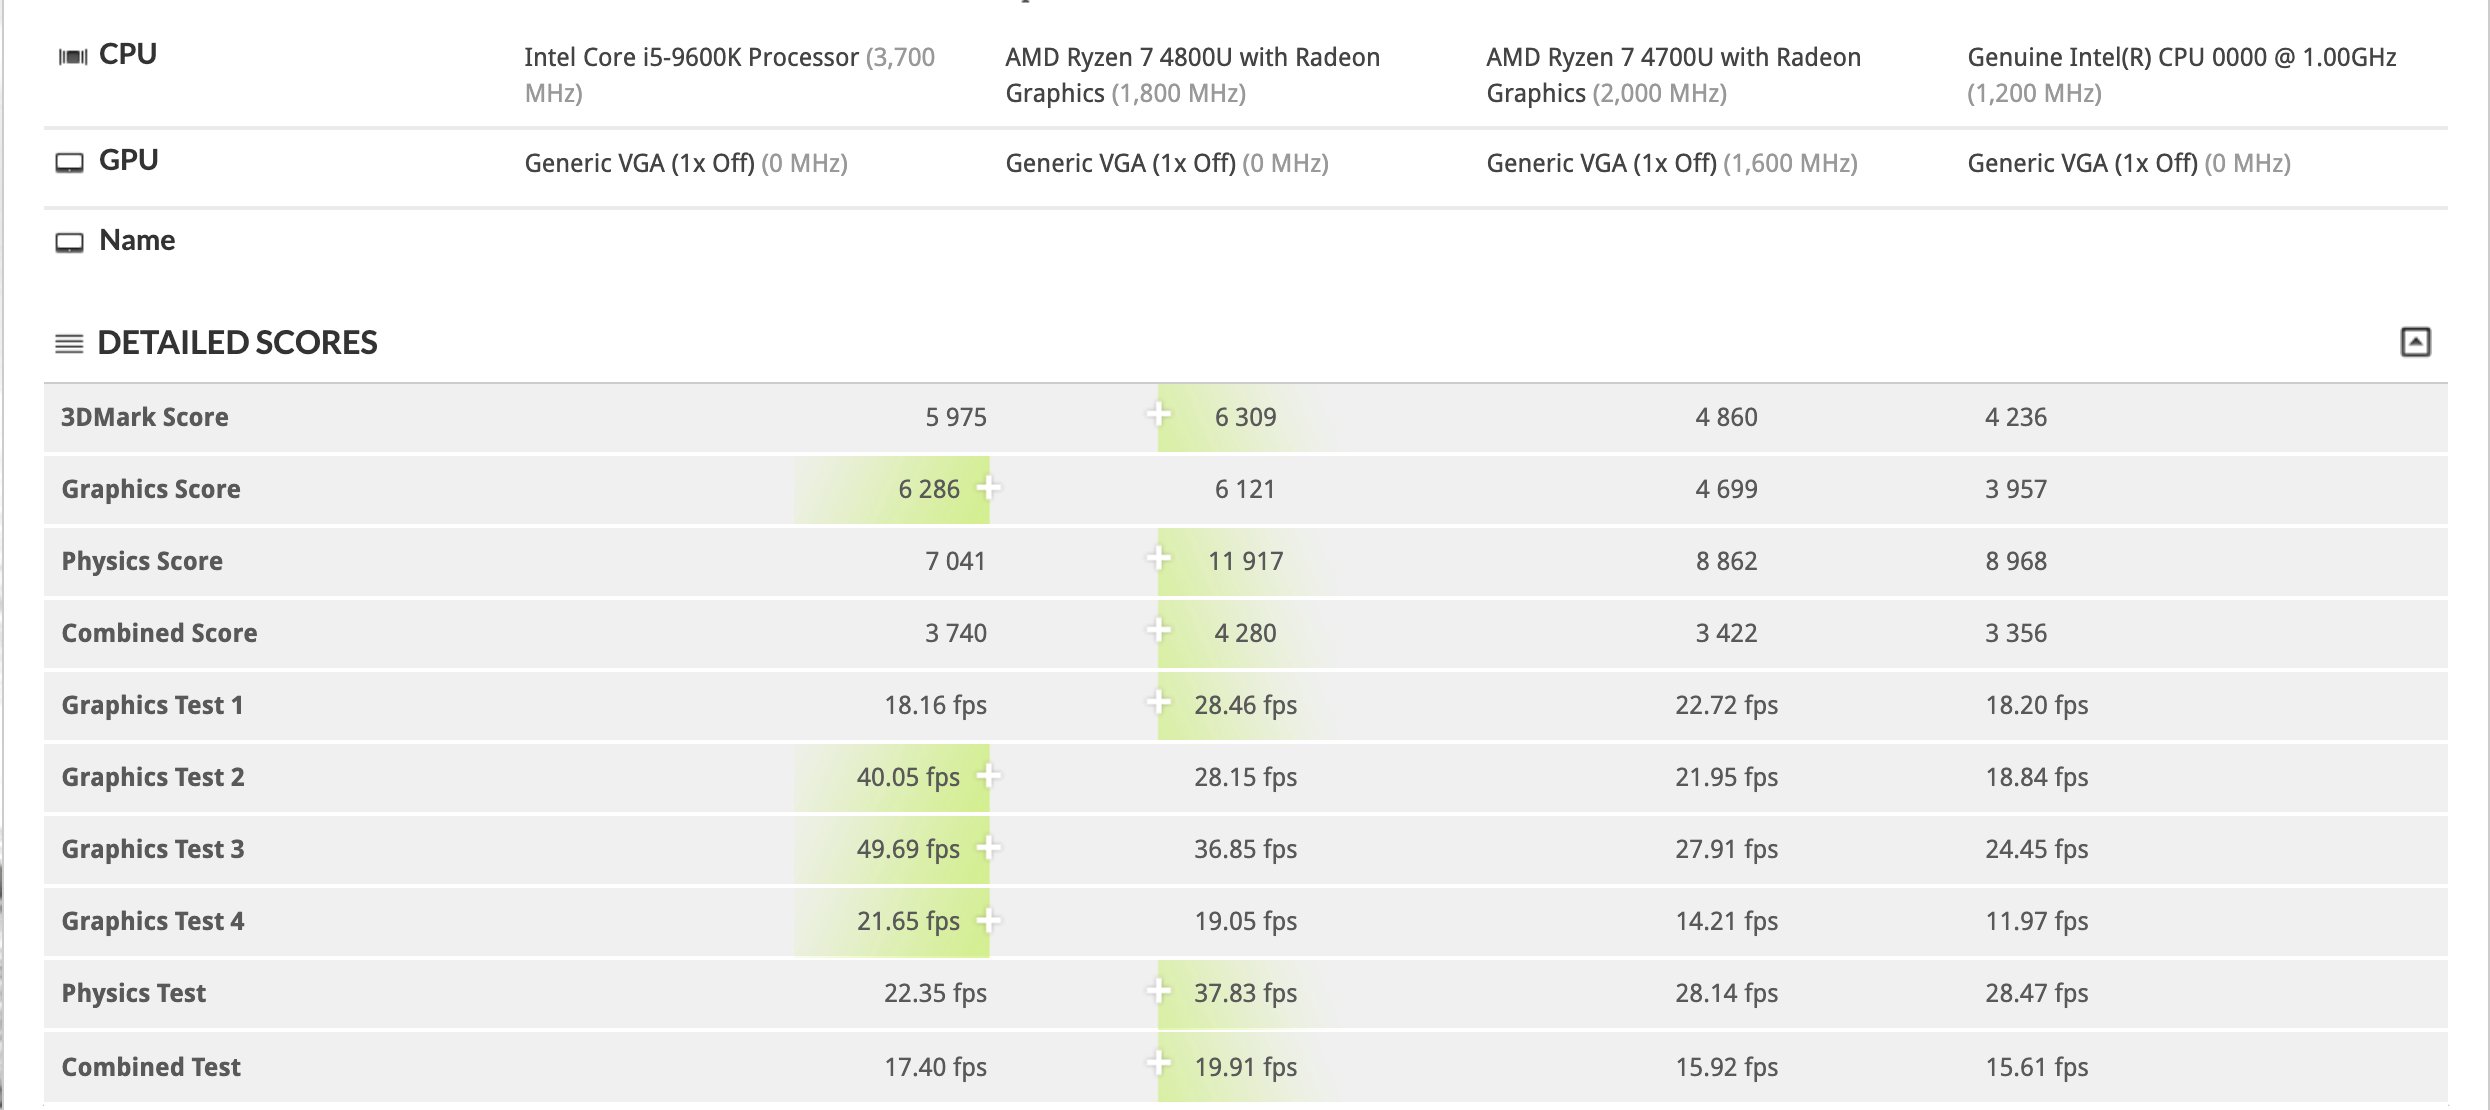The width and height of the screenshot is (2490, 1110).
Task: Click the Name row monitor icon
Action: (69, 243)
